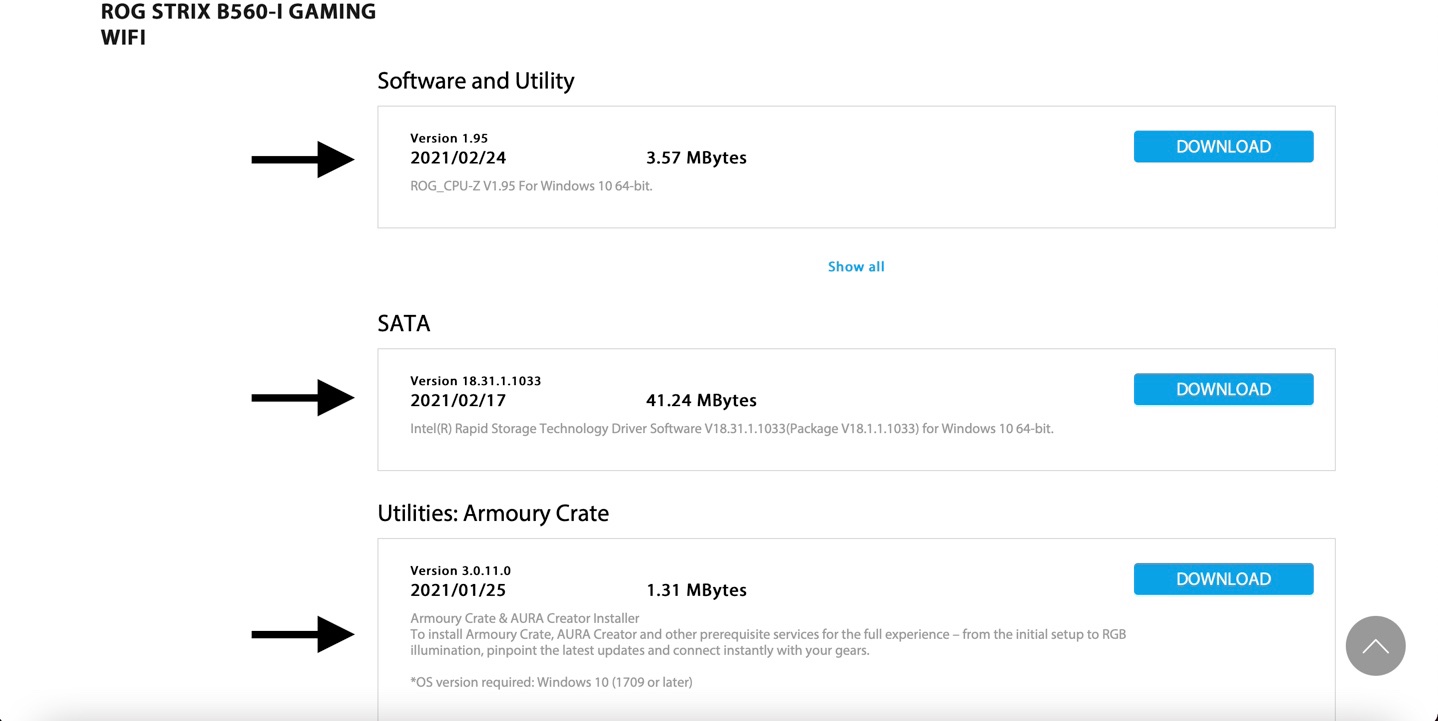Viewport: 1438px width, 721px height.
Task: Click the Version 1.95 label
Action: [x=449, y=138]
